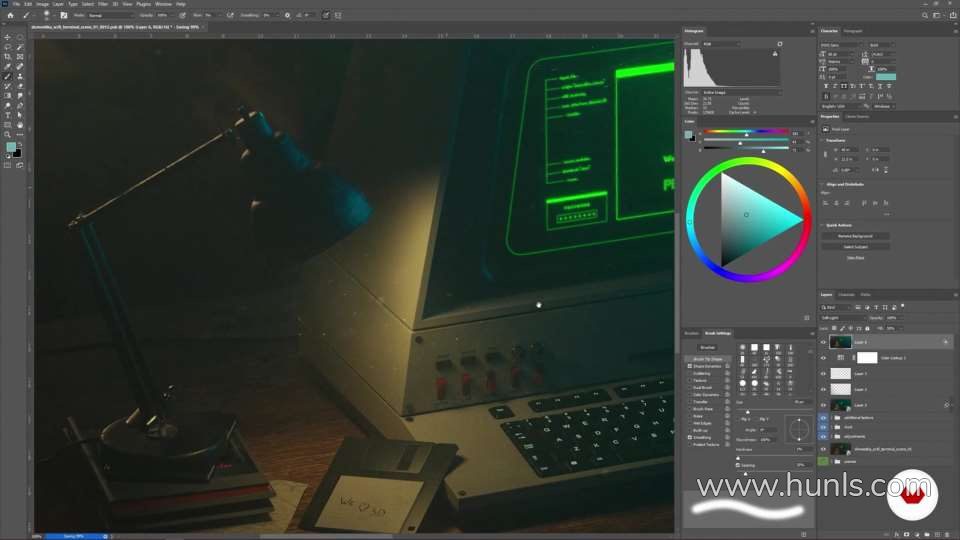Select the Frame tool
Image resolution: width=960 pixels, height=540 pixels.
point(20,57)
